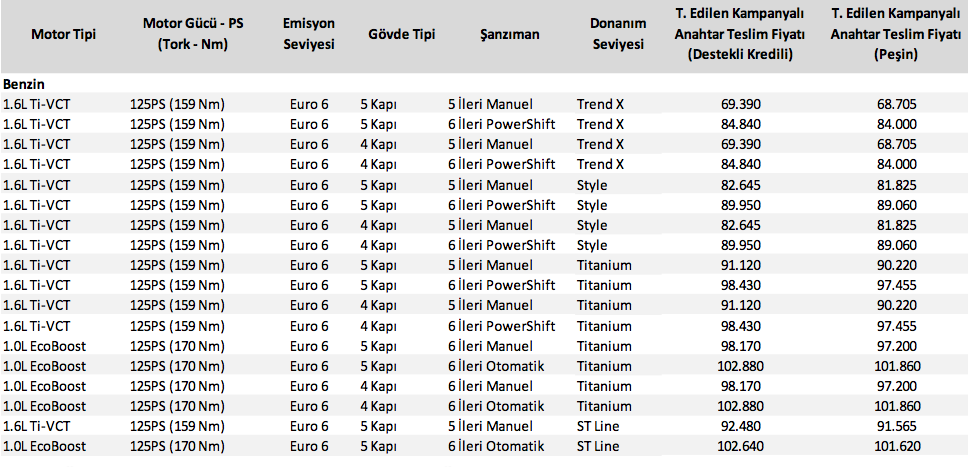Image resolution: width=968 pixels, height=467 pixels.
Task: Select ST Line in the 1.0L EcoBoost row
Action: click(x=598, y=447)
